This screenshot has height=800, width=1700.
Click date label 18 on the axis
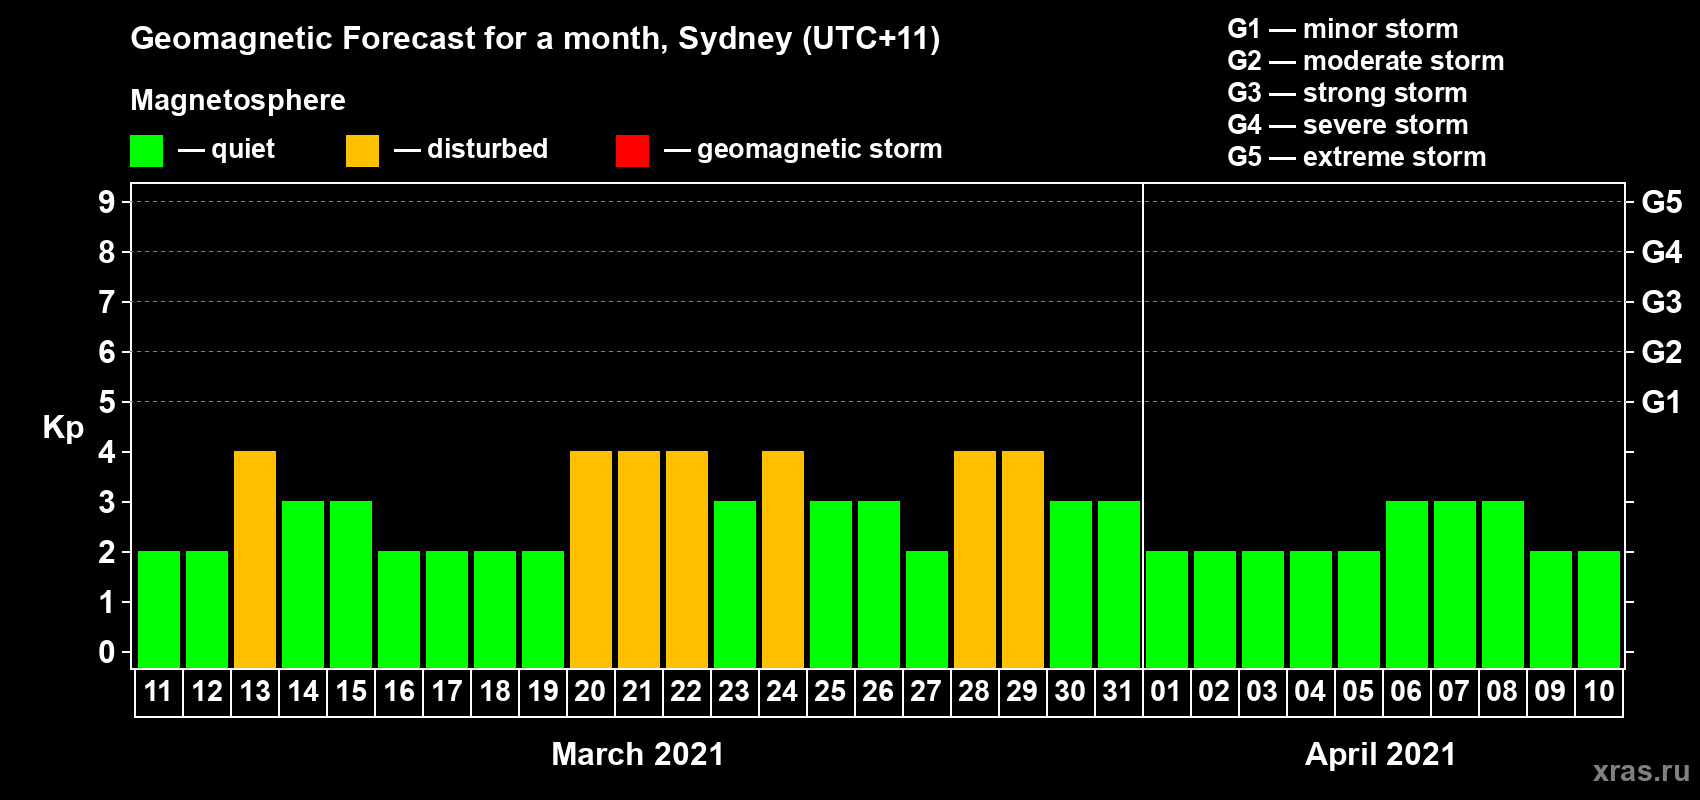495,691
